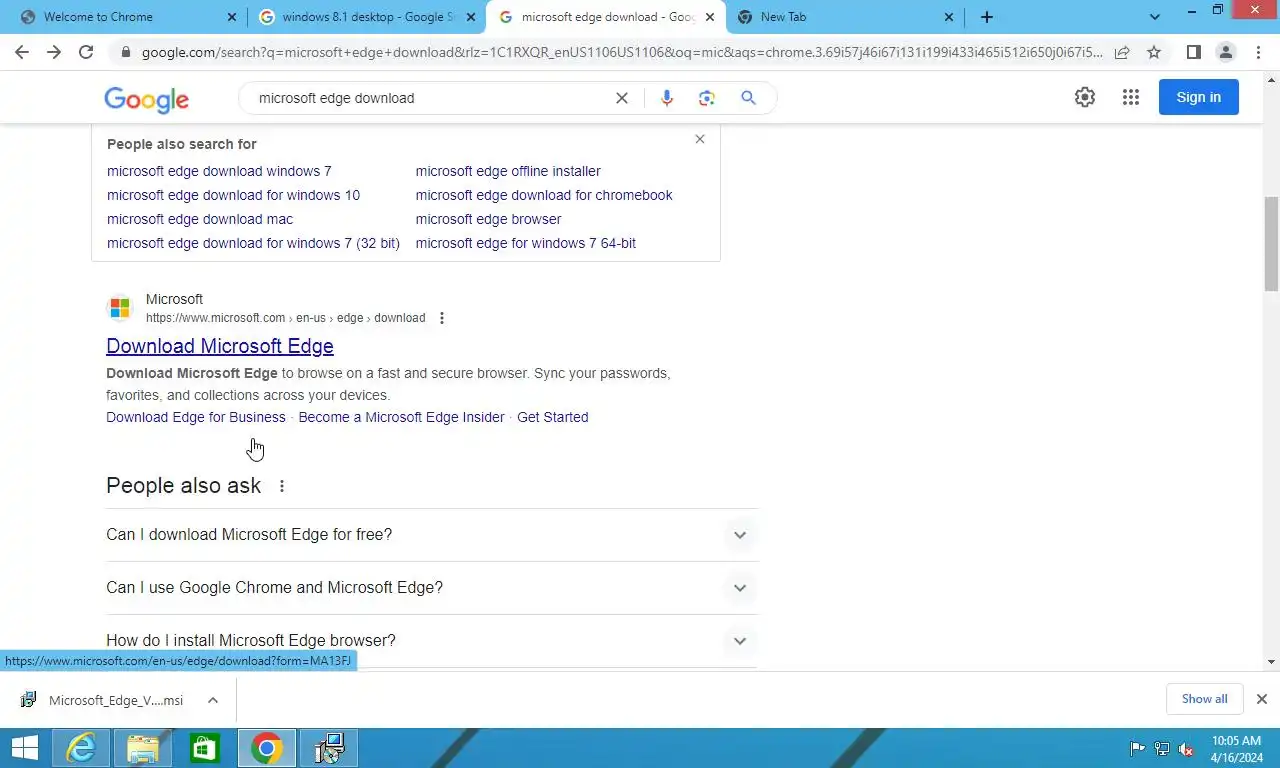Open download item options chevron
Image resolution: width=1280 pixels, height=768 pixels.
click(213, 700)
